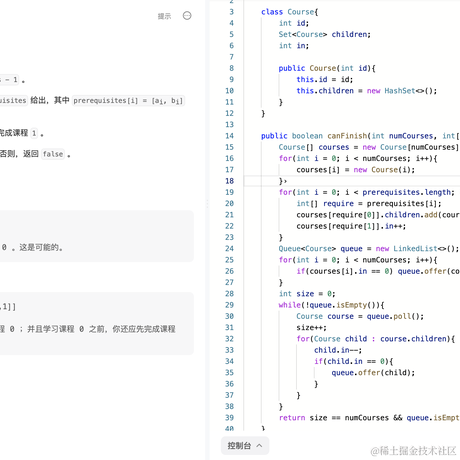Click 'int size = 0;' on line 28

point(307,294)
